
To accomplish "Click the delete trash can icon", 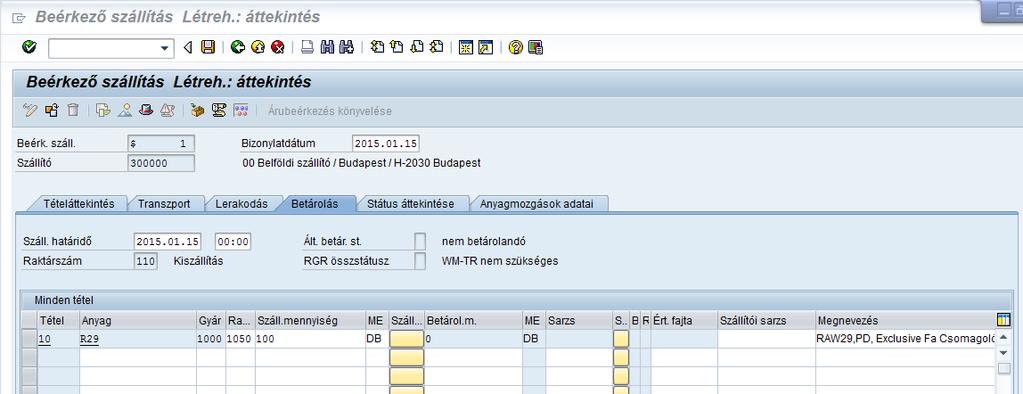I will (73, 110).
